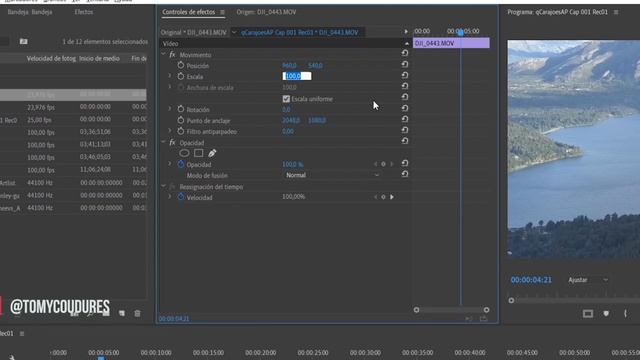Click the effect controls zoom scrollbar
This screenshot has width=640, height=360.
[451, 310]
